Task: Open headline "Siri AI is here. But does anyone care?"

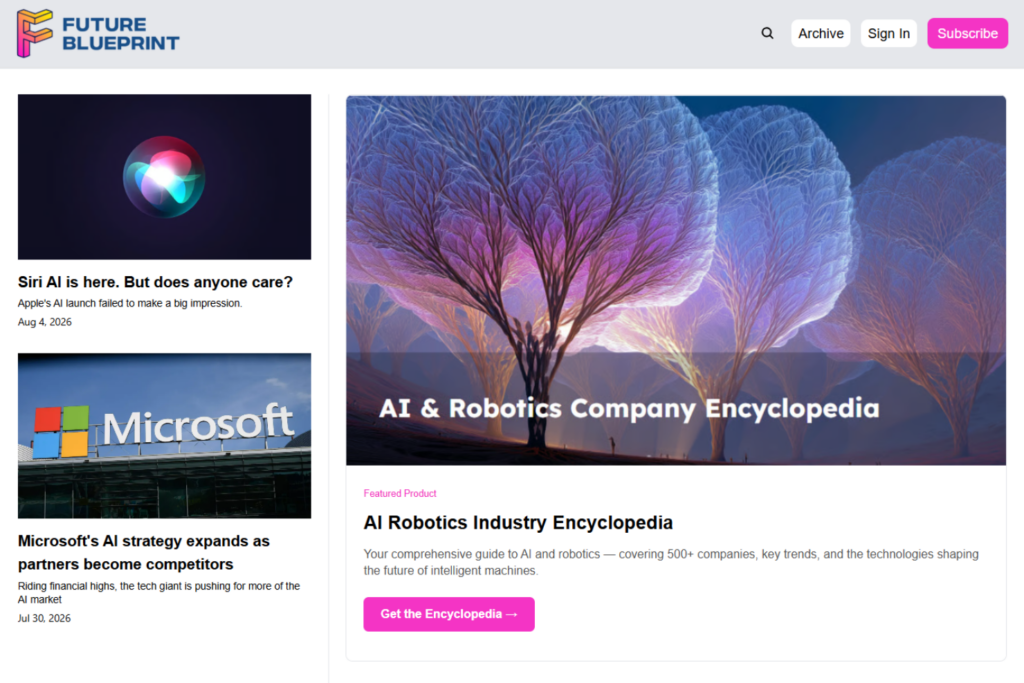Action: point(155,282)
